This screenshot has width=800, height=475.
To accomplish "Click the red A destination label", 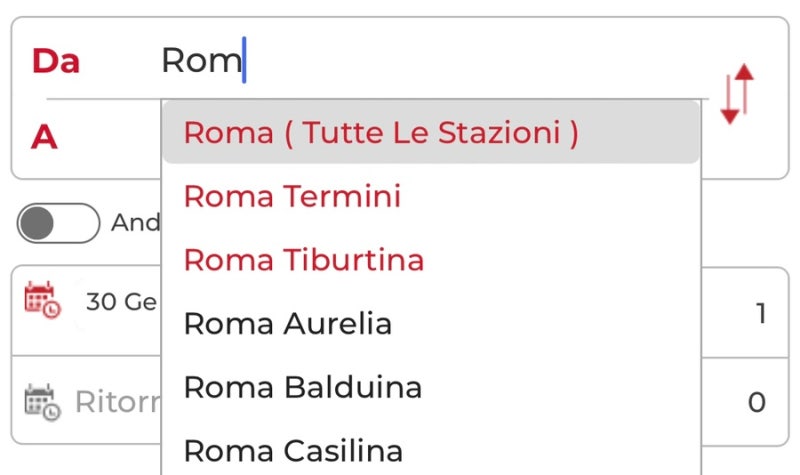I will (x=44, y=137).
